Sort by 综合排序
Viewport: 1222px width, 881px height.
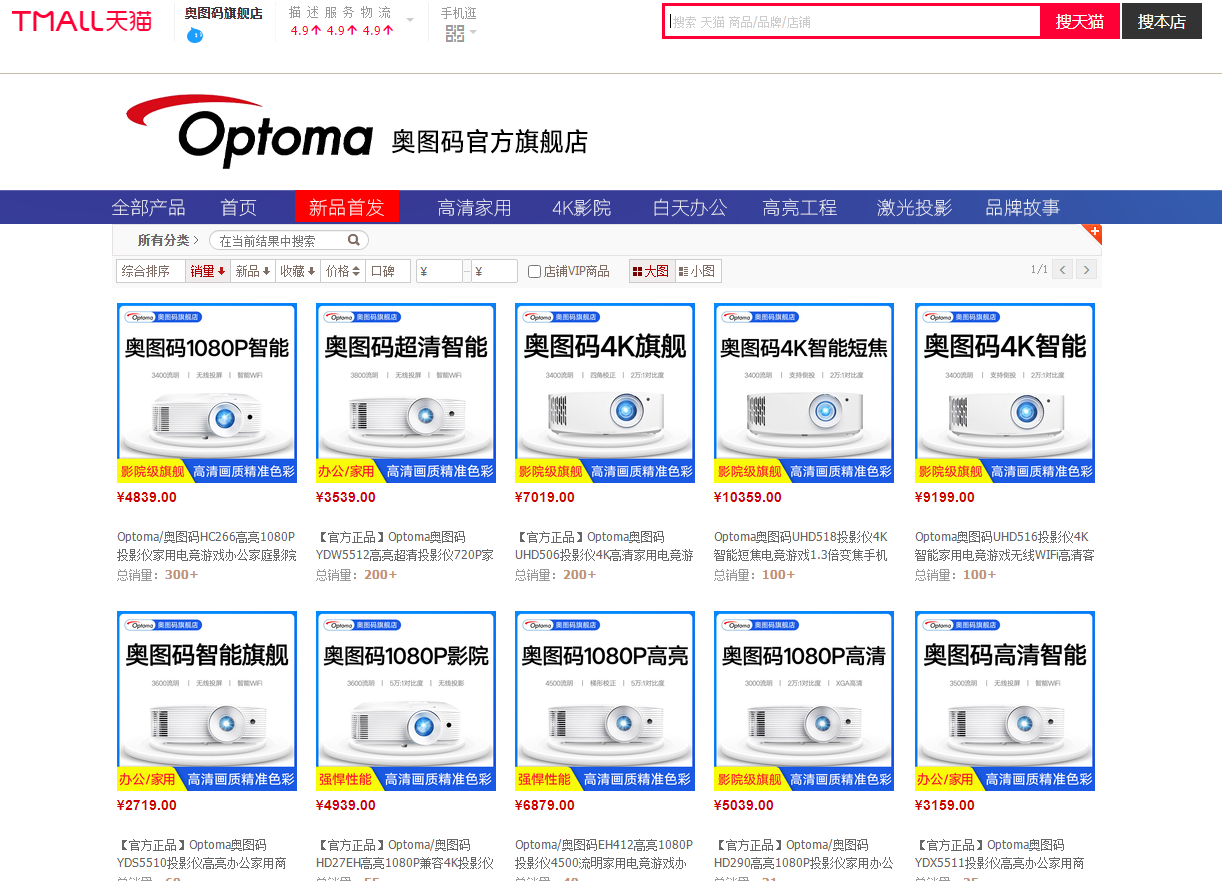(150, 271)
